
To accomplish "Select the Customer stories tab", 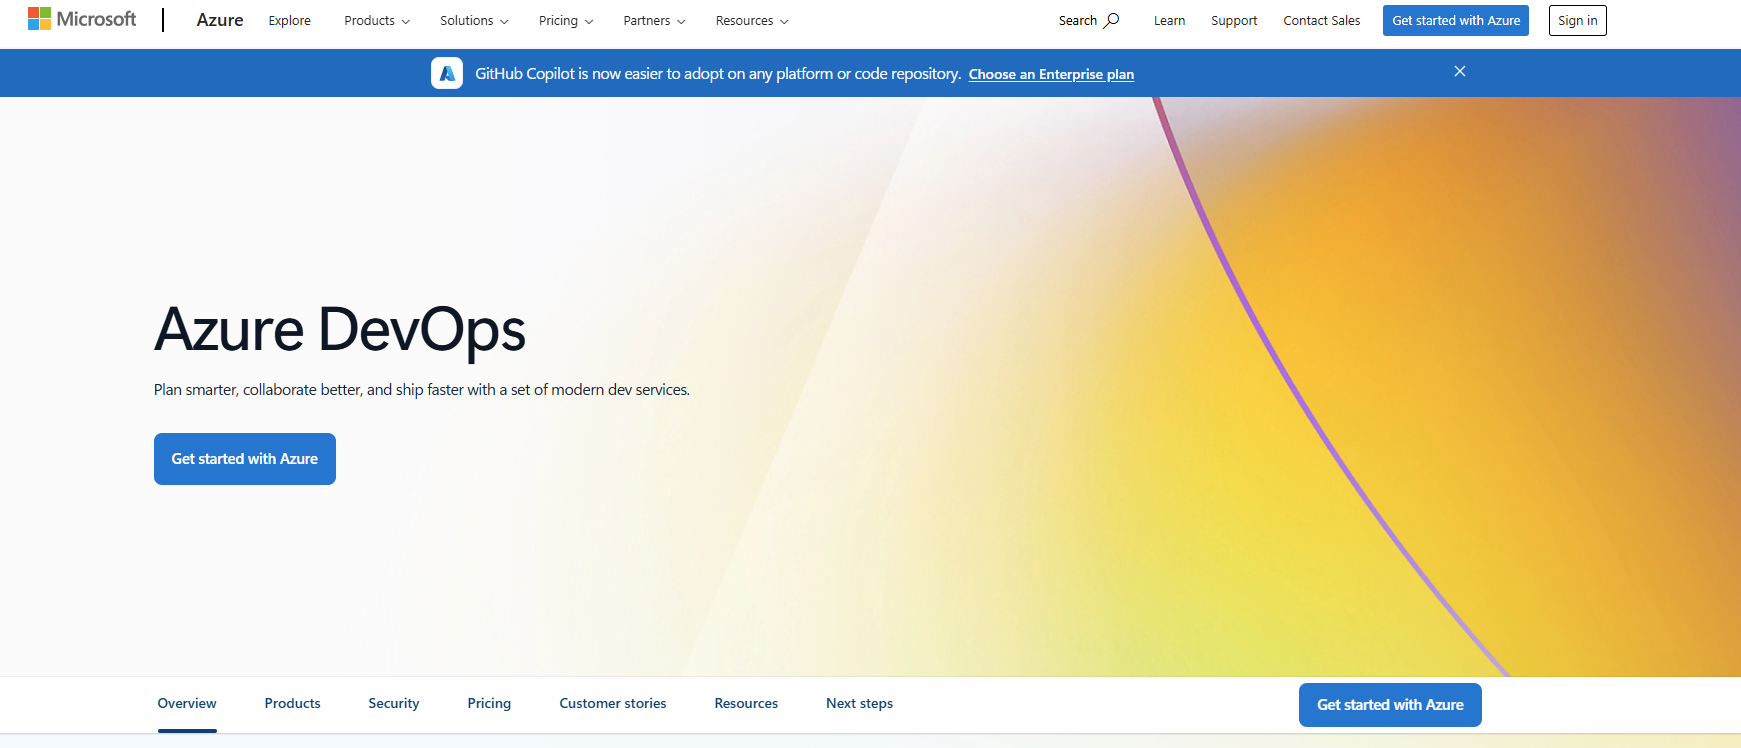I will pos(613,704).
